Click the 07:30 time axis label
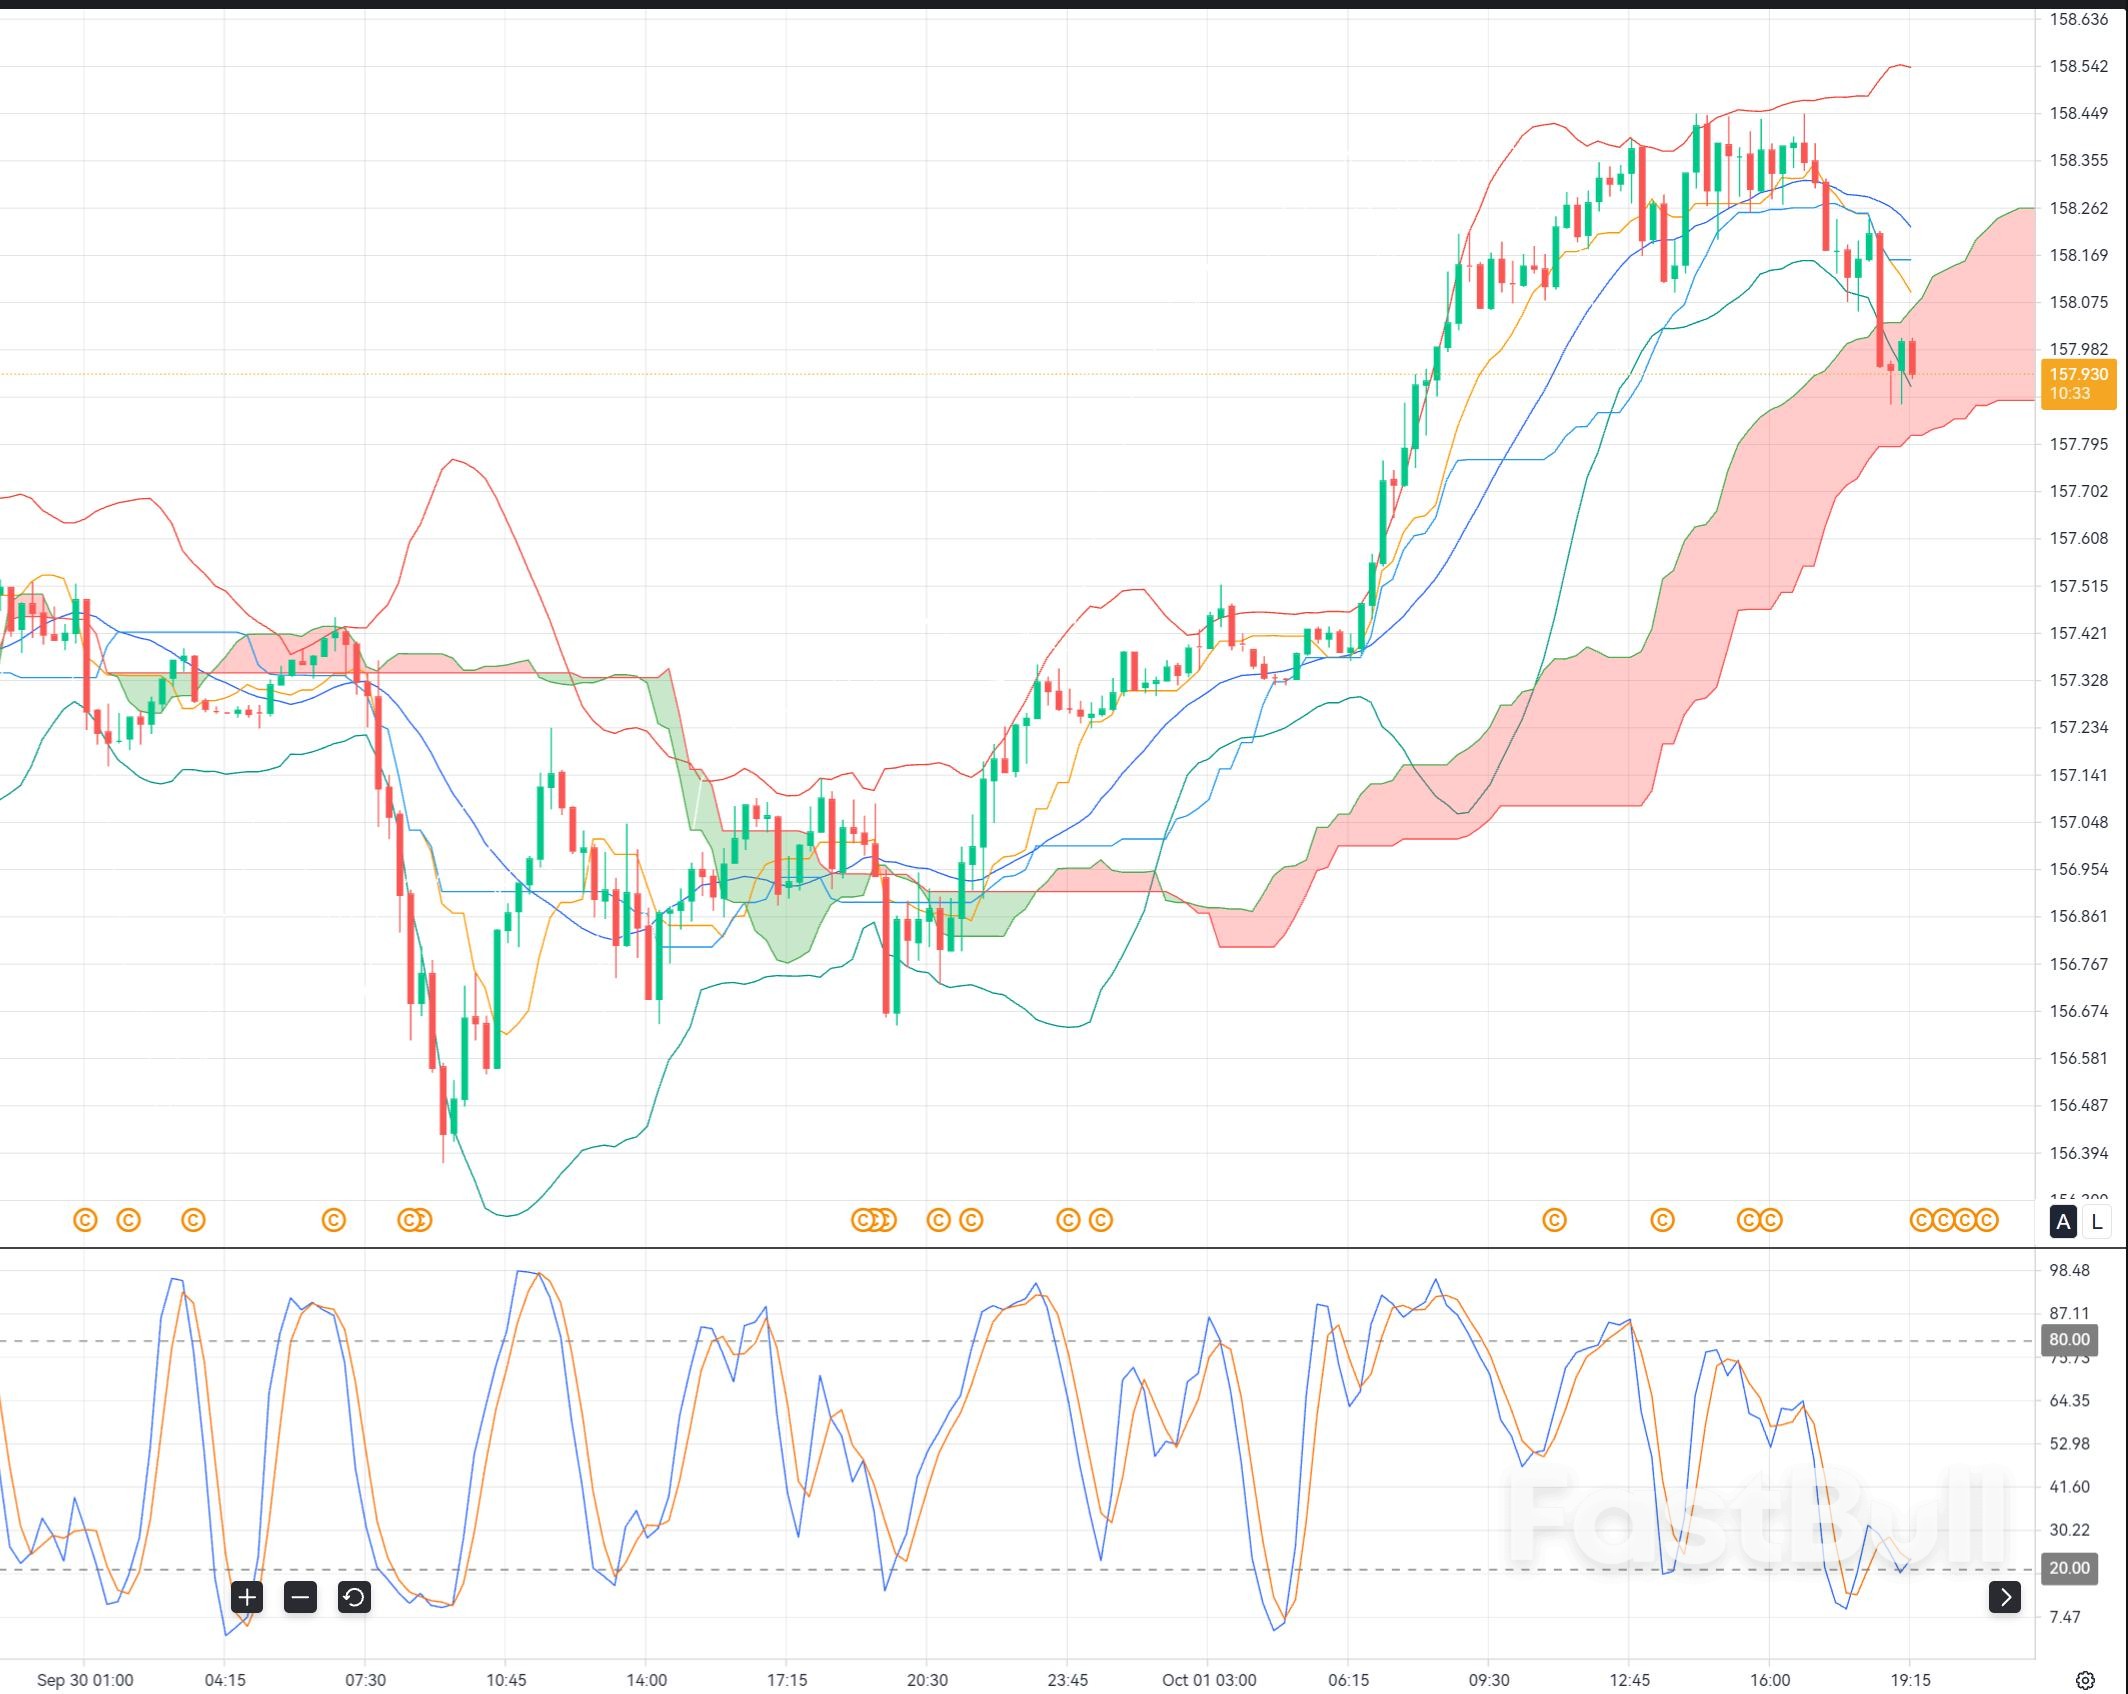2128x1694 pixels. pos(365,1680)
